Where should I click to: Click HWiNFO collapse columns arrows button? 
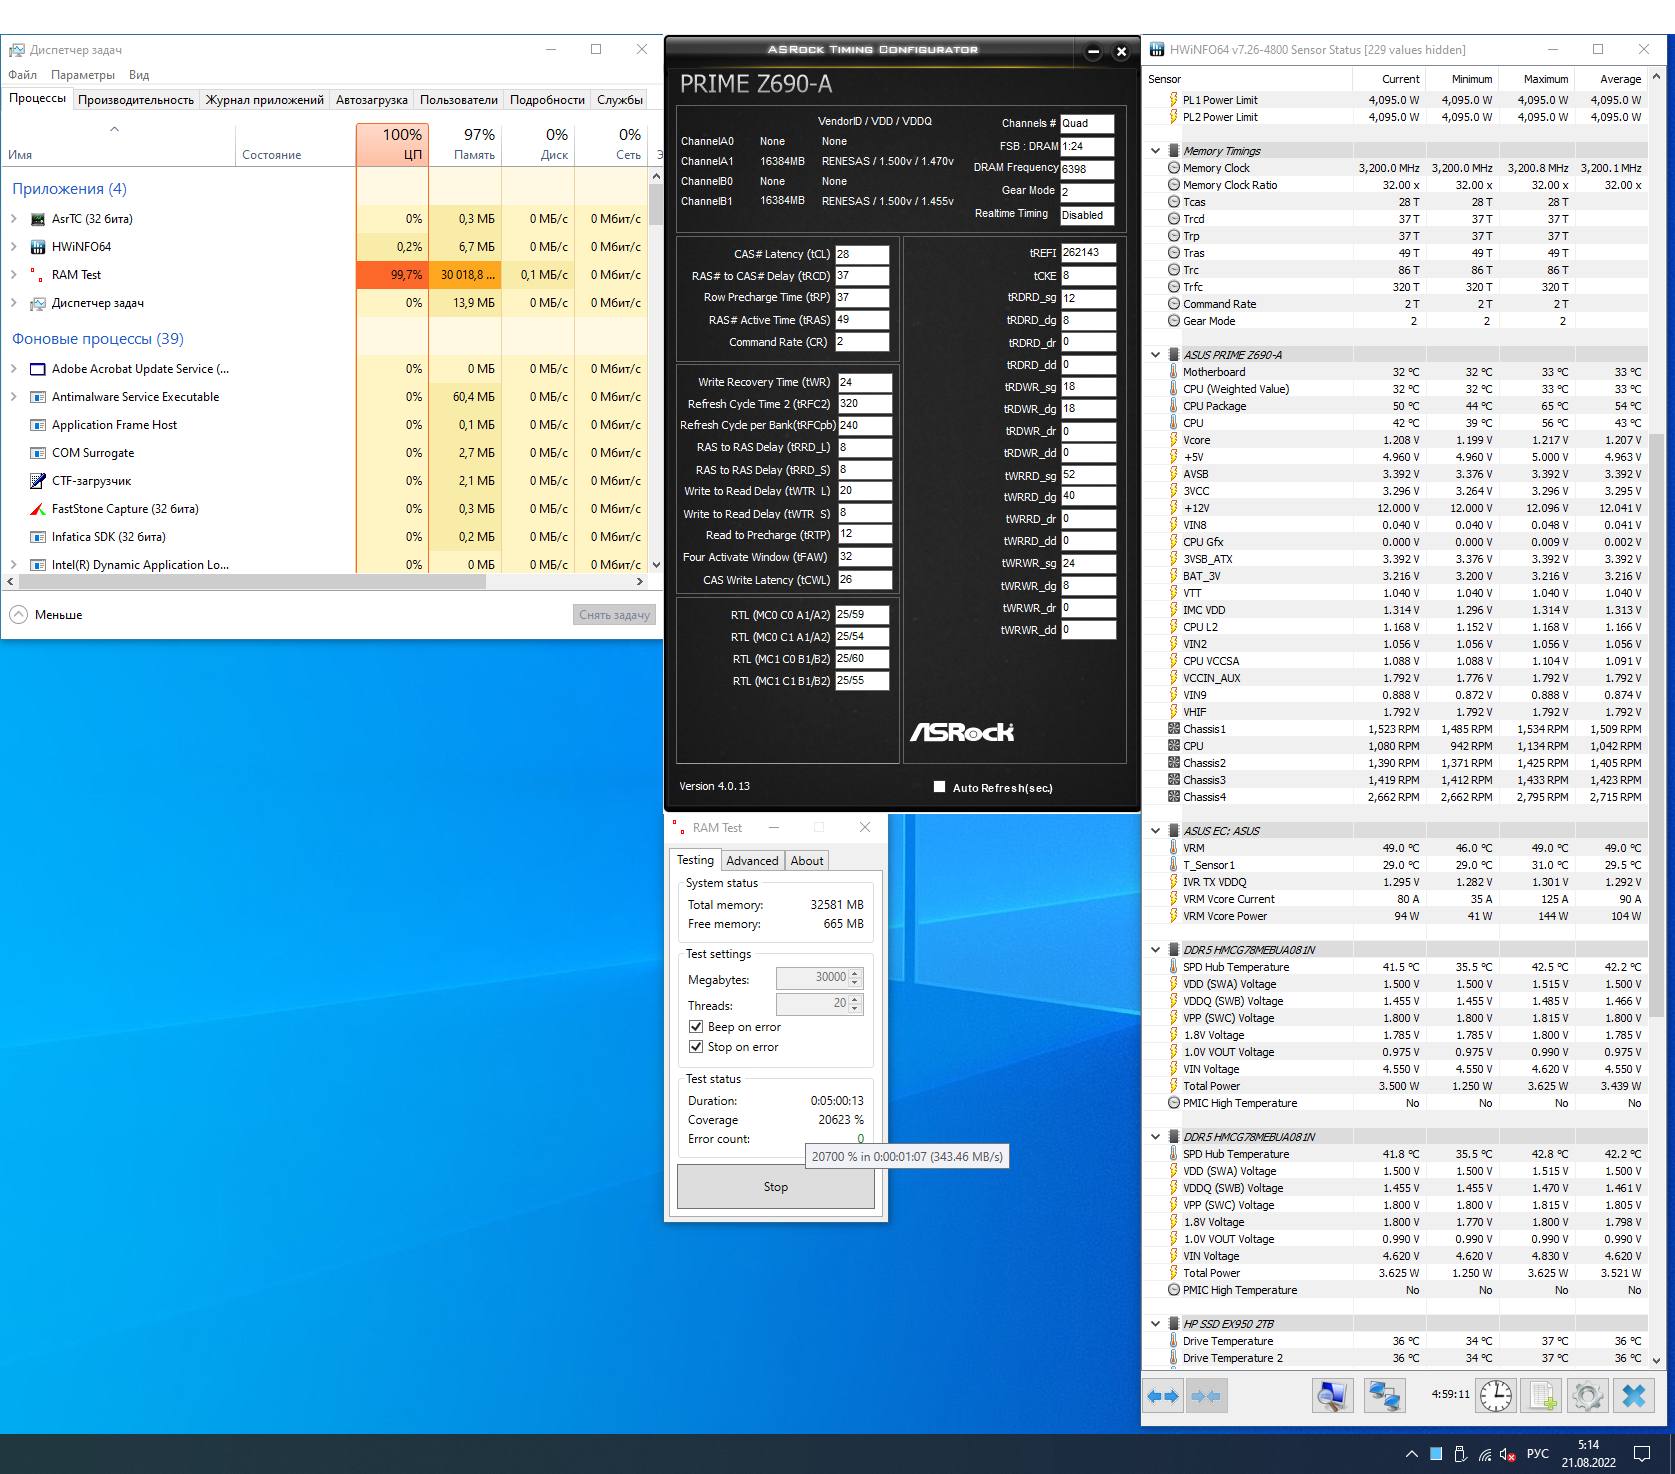tap(1206, 1396)
